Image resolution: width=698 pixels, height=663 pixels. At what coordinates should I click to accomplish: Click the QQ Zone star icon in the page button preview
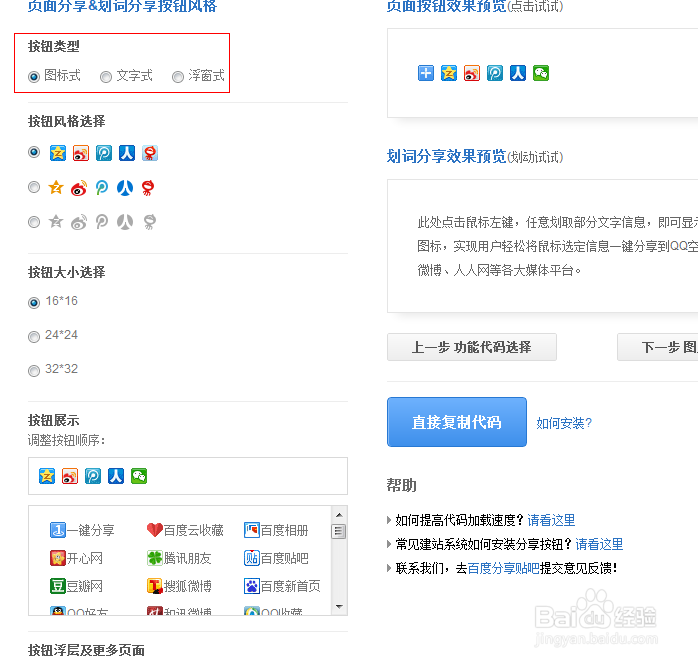(x=449, y=73)
